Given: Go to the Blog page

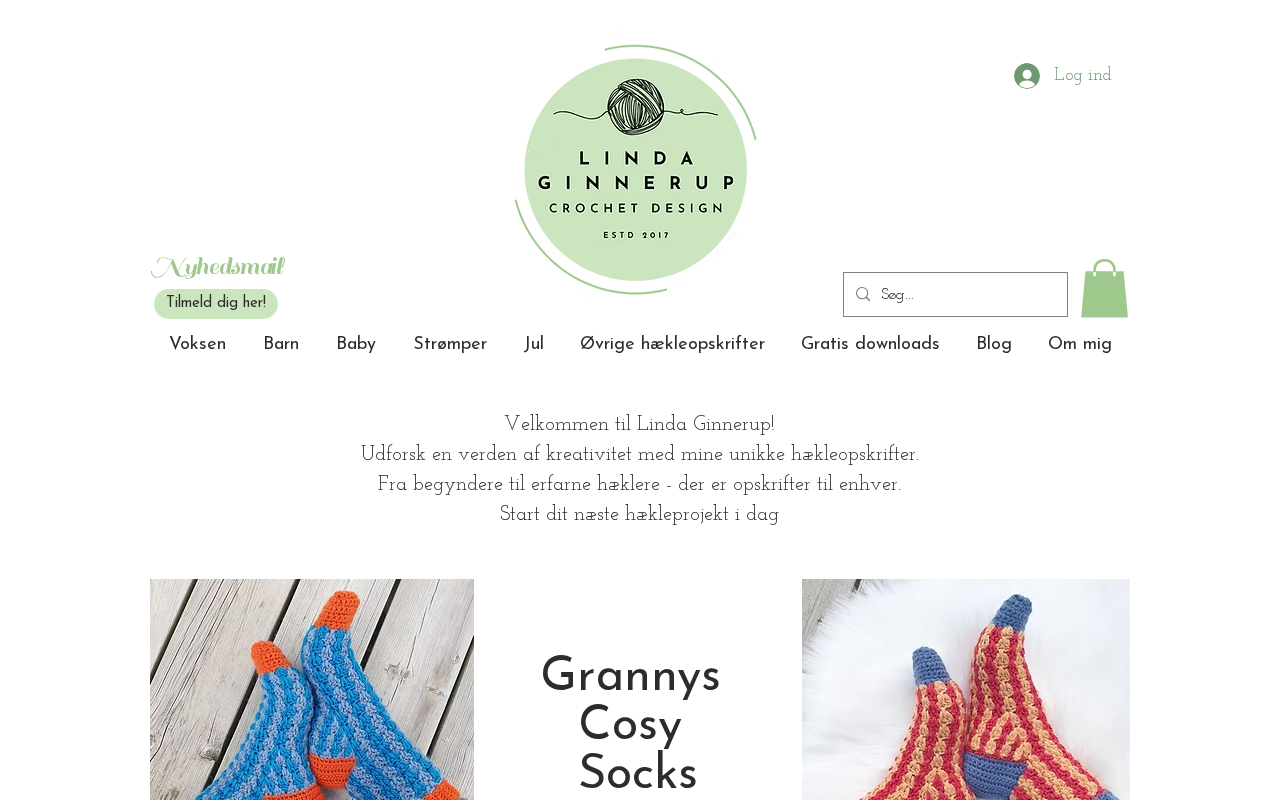Looking at the screenshot, I should coord(994,345).
